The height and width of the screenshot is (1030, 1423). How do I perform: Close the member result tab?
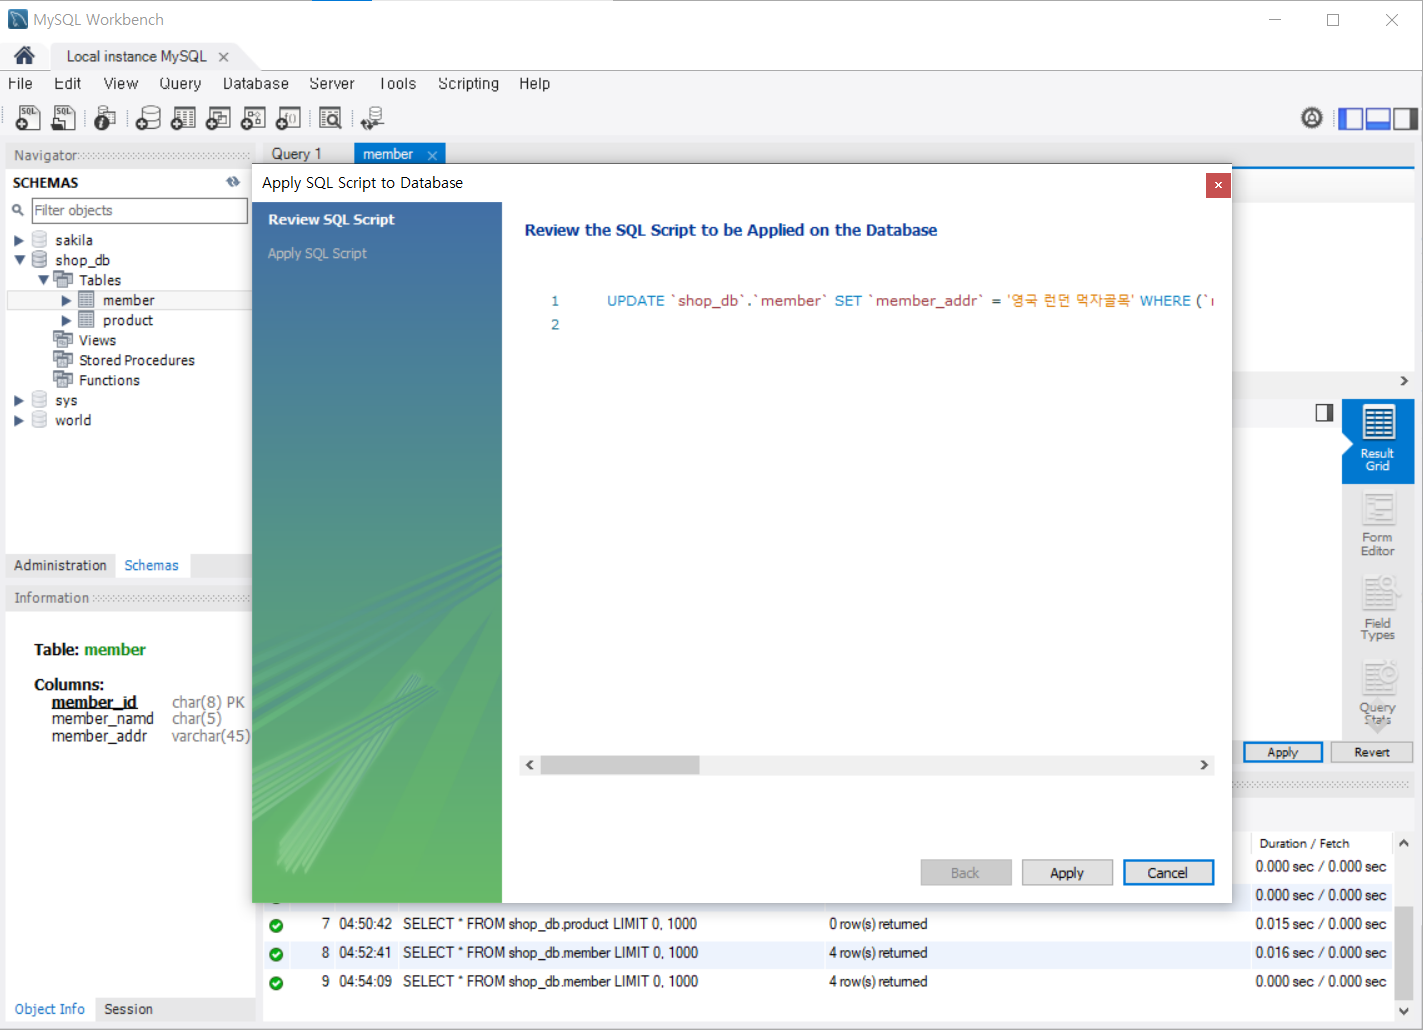coord(432,155)
